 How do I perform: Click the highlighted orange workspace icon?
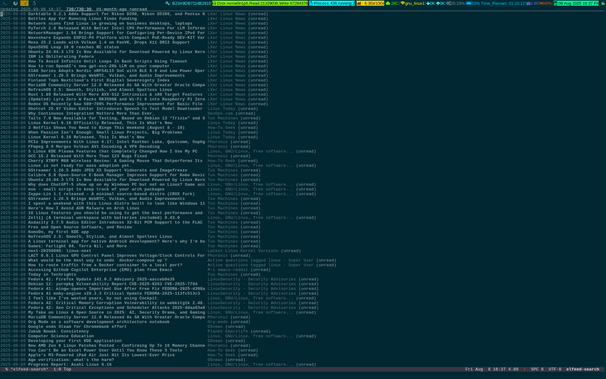click(x=24, y=3)
